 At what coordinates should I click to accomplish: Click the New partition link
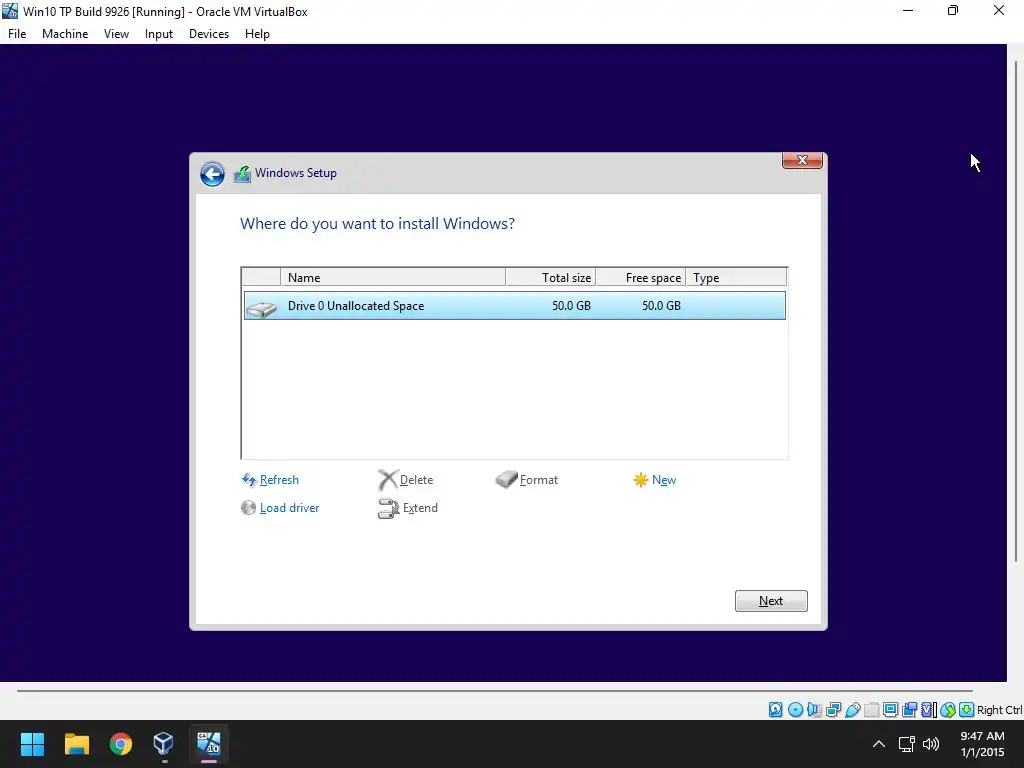[x=664, y=480]
